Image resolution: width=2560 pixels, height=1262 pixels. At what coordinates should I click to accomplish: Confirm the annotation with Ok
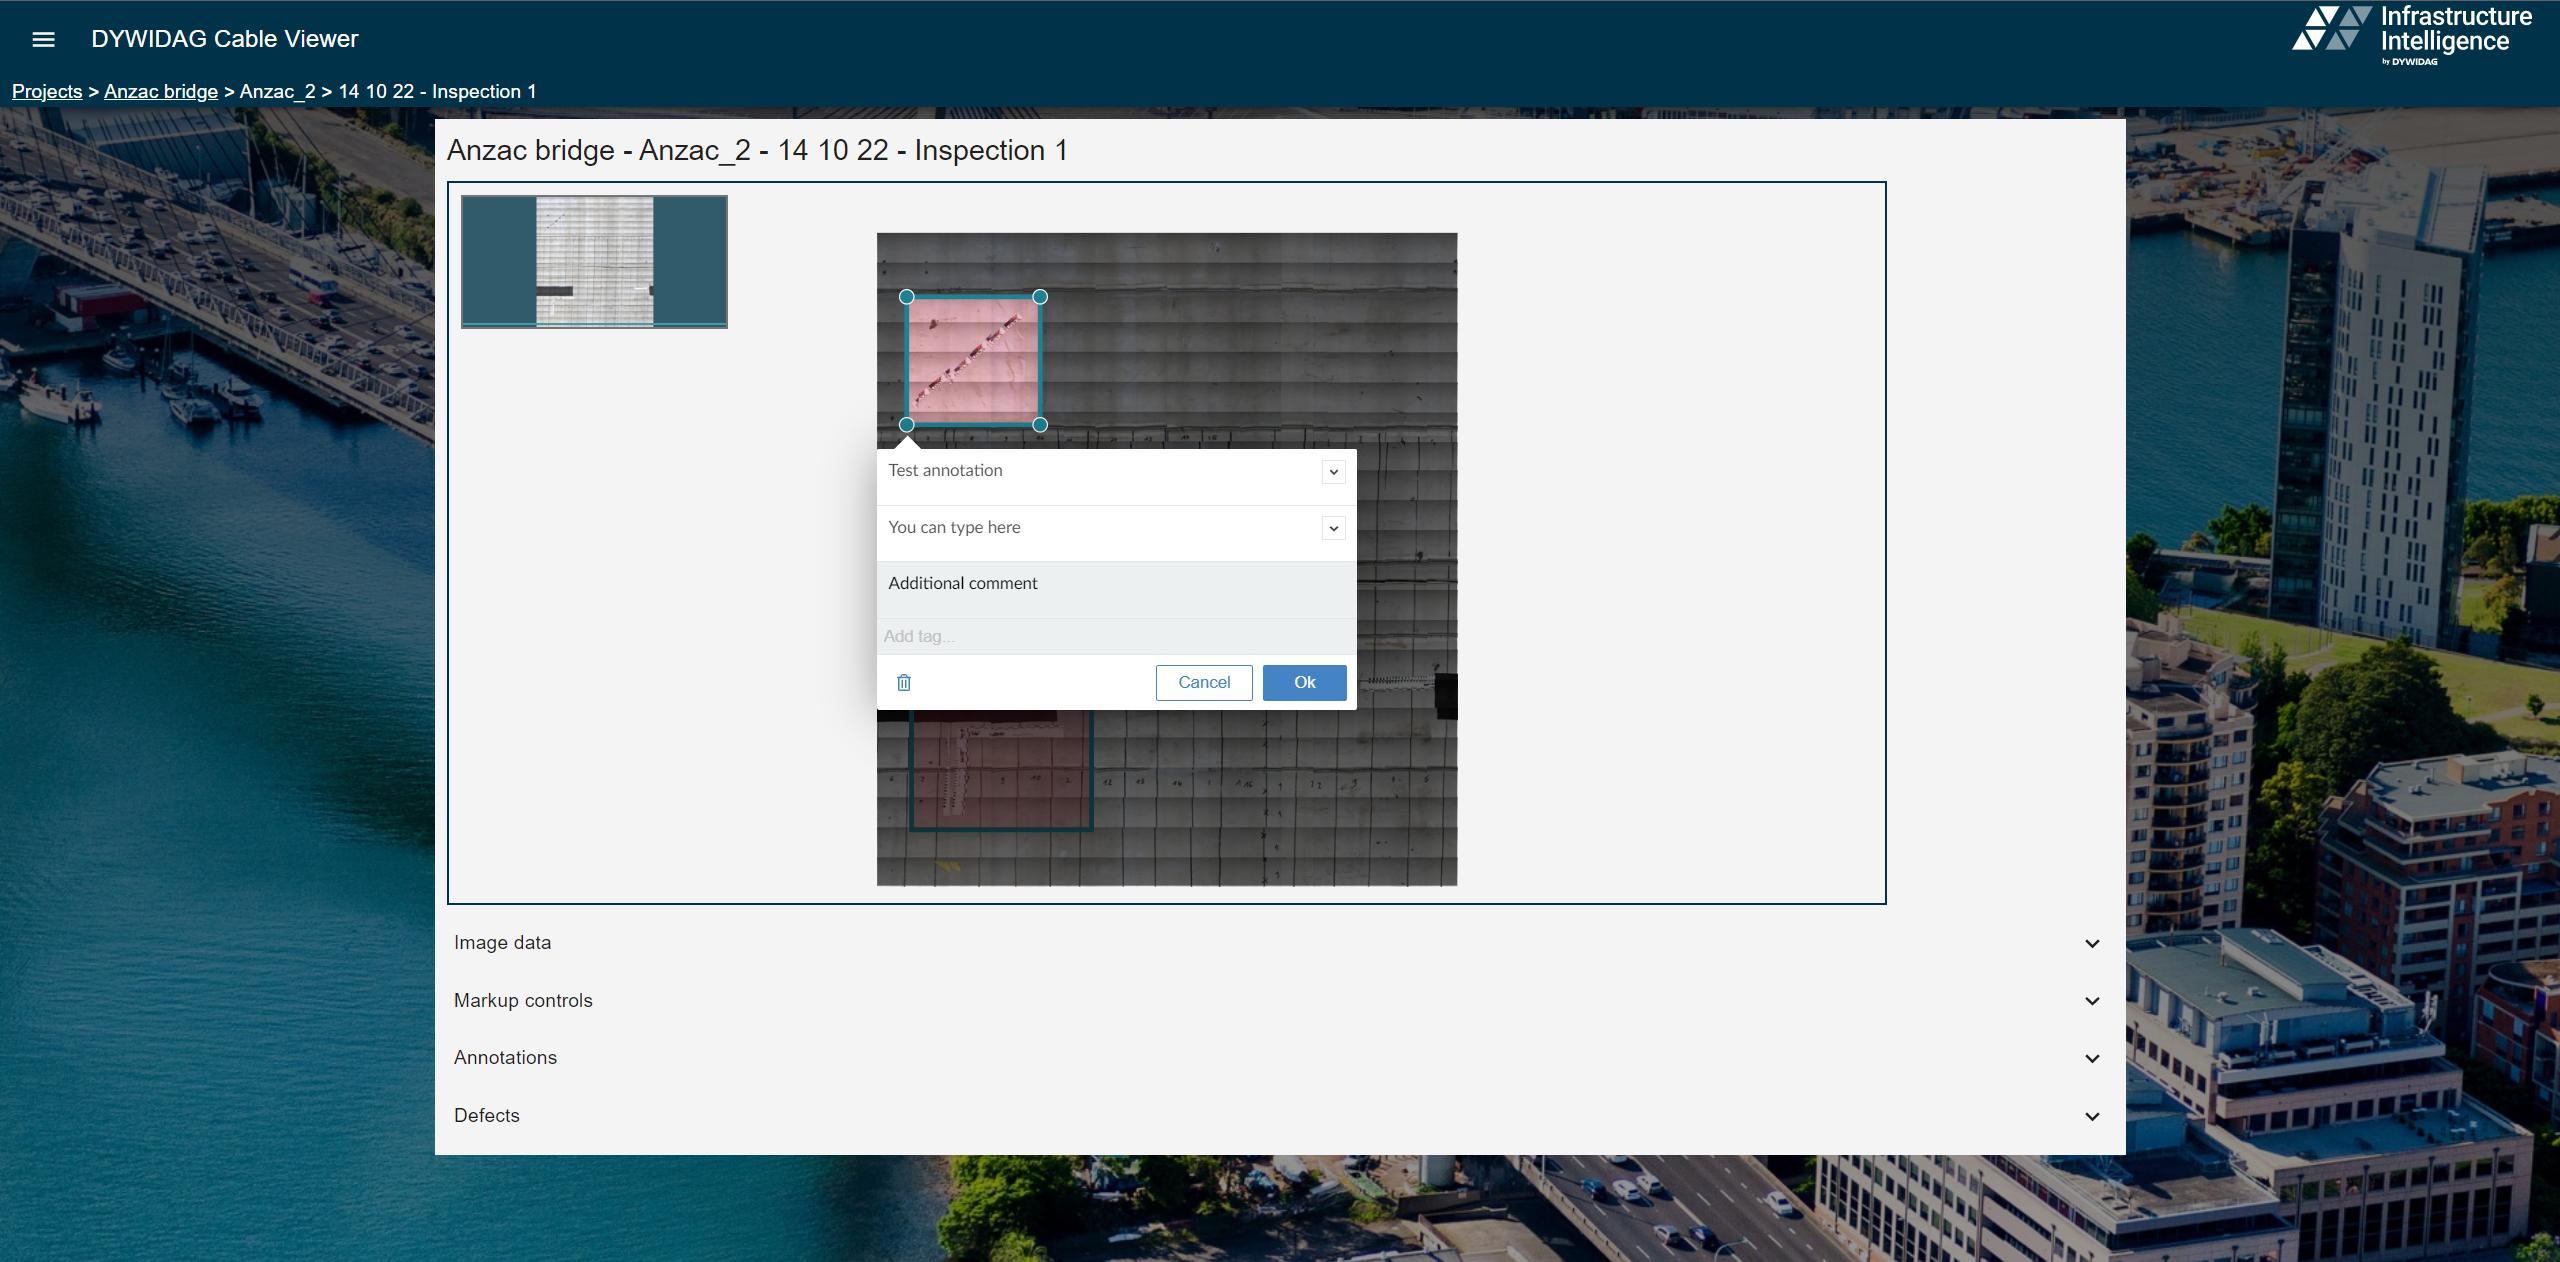click(1303, 683)
